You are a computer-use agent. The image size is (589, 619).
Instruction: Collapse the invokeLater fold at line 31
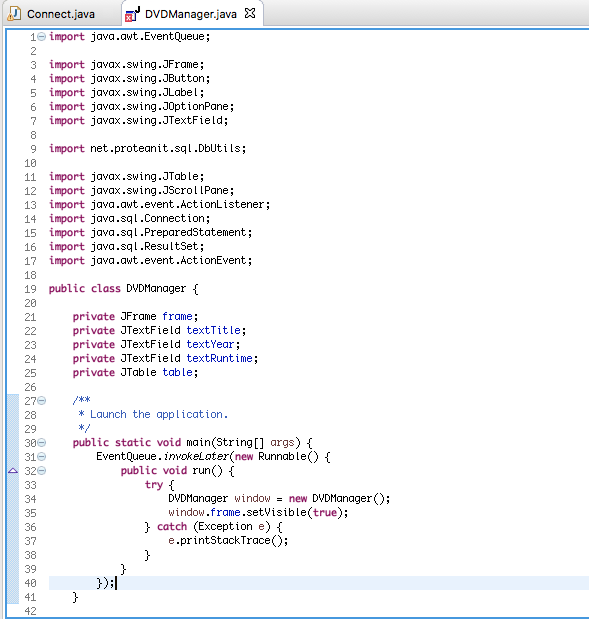click(41, 457)
